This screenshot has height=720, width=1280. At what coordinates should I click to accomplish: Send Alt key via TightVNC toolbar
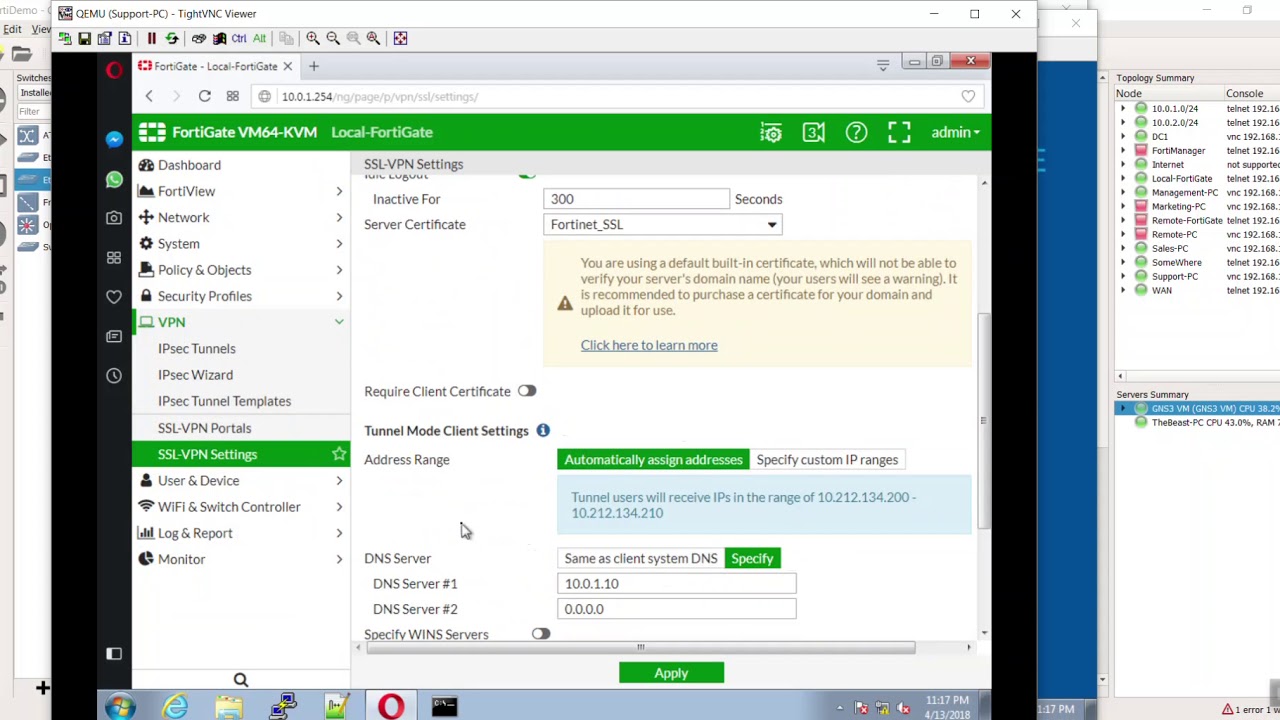tap(259, 38)
